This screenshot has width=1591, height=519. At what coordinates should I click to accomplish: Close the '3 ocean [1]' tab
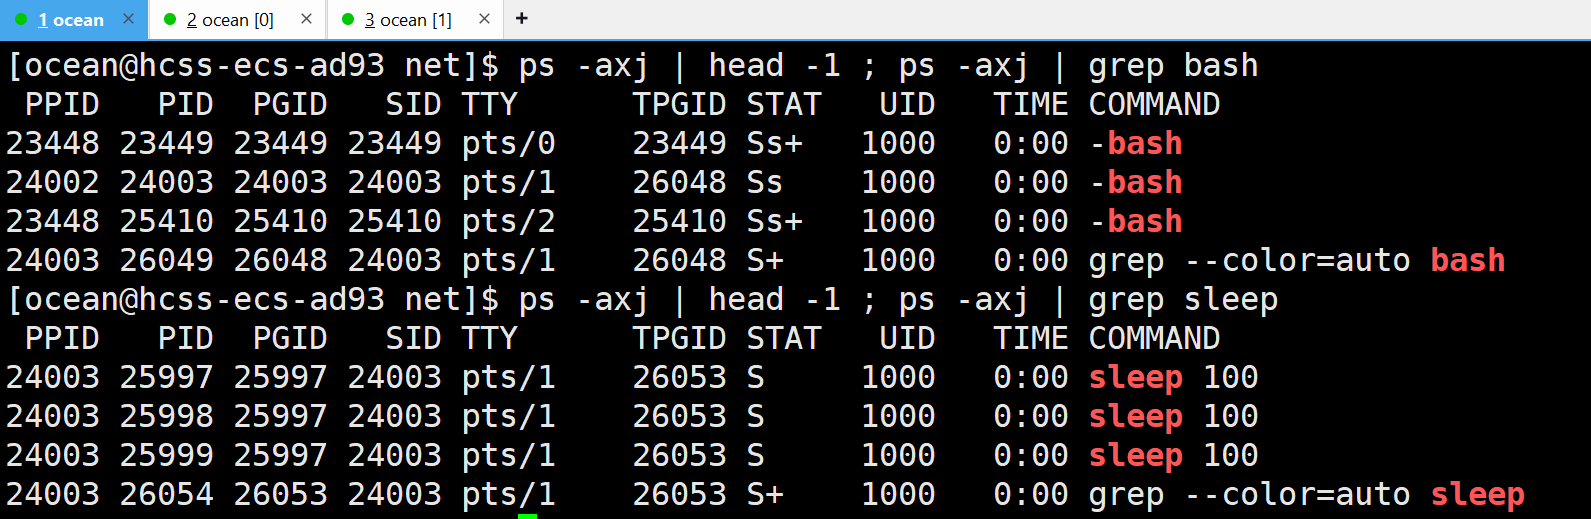(484, 19)
